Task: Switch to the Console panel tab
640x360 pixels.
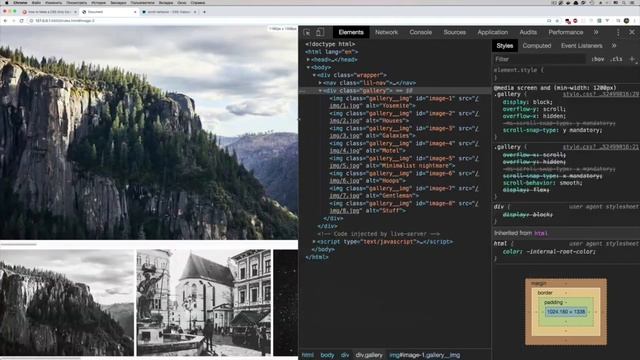Action: (420, 32)
